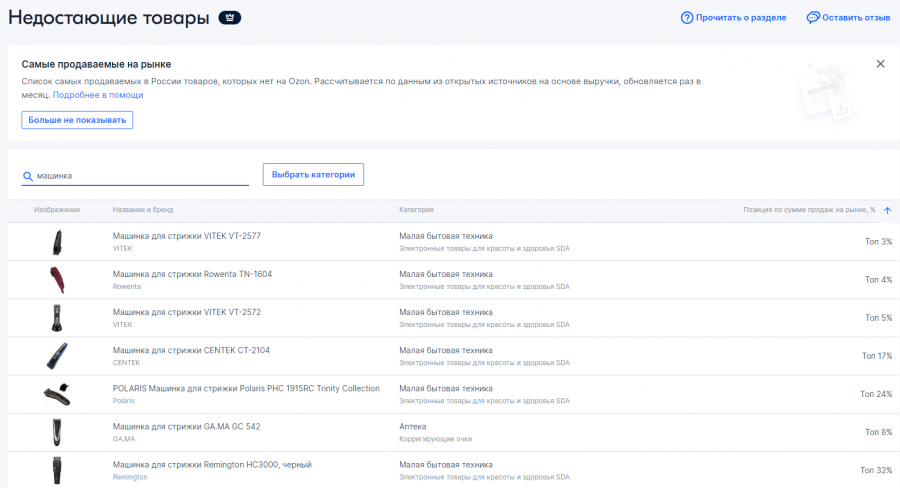
Task: Open VITEK VT-2577 product thumbnail
Action: coord(57,242)
